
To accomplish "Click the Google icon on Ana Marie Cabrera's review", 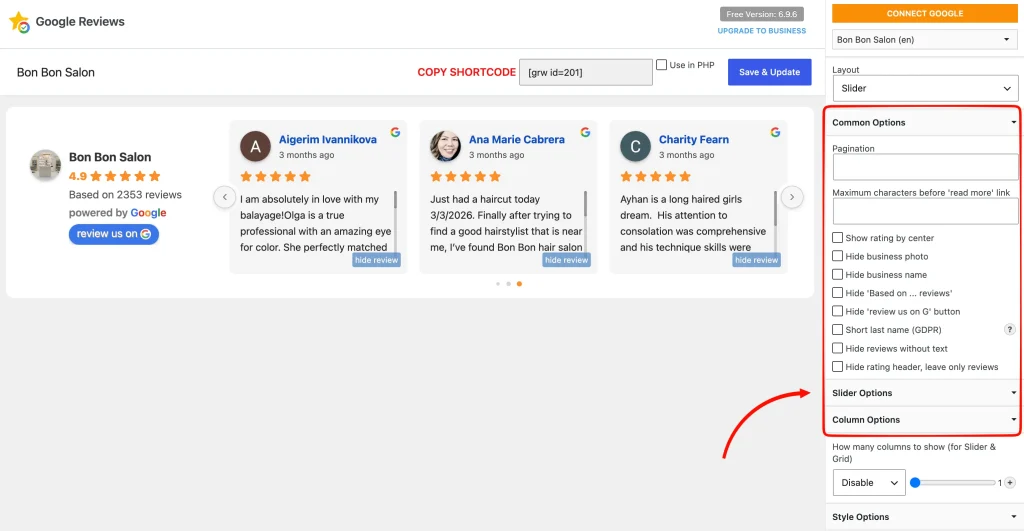I will coord(585,132).
